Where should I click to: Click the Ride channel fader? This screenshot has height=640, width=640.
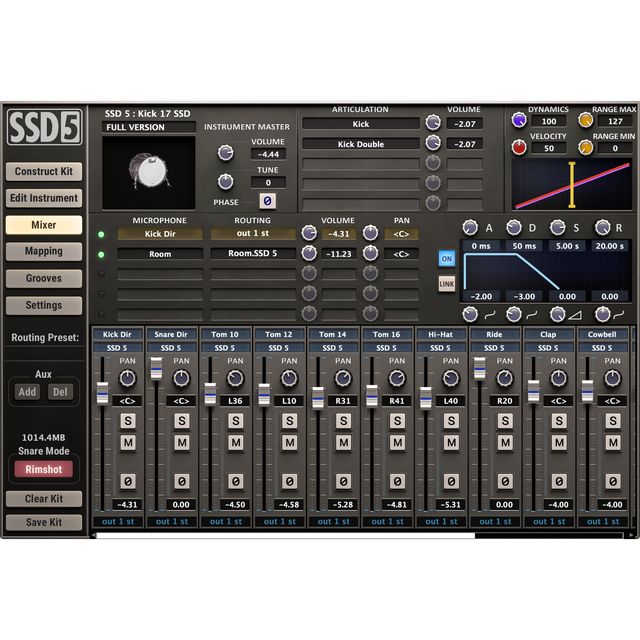(480, 369)
